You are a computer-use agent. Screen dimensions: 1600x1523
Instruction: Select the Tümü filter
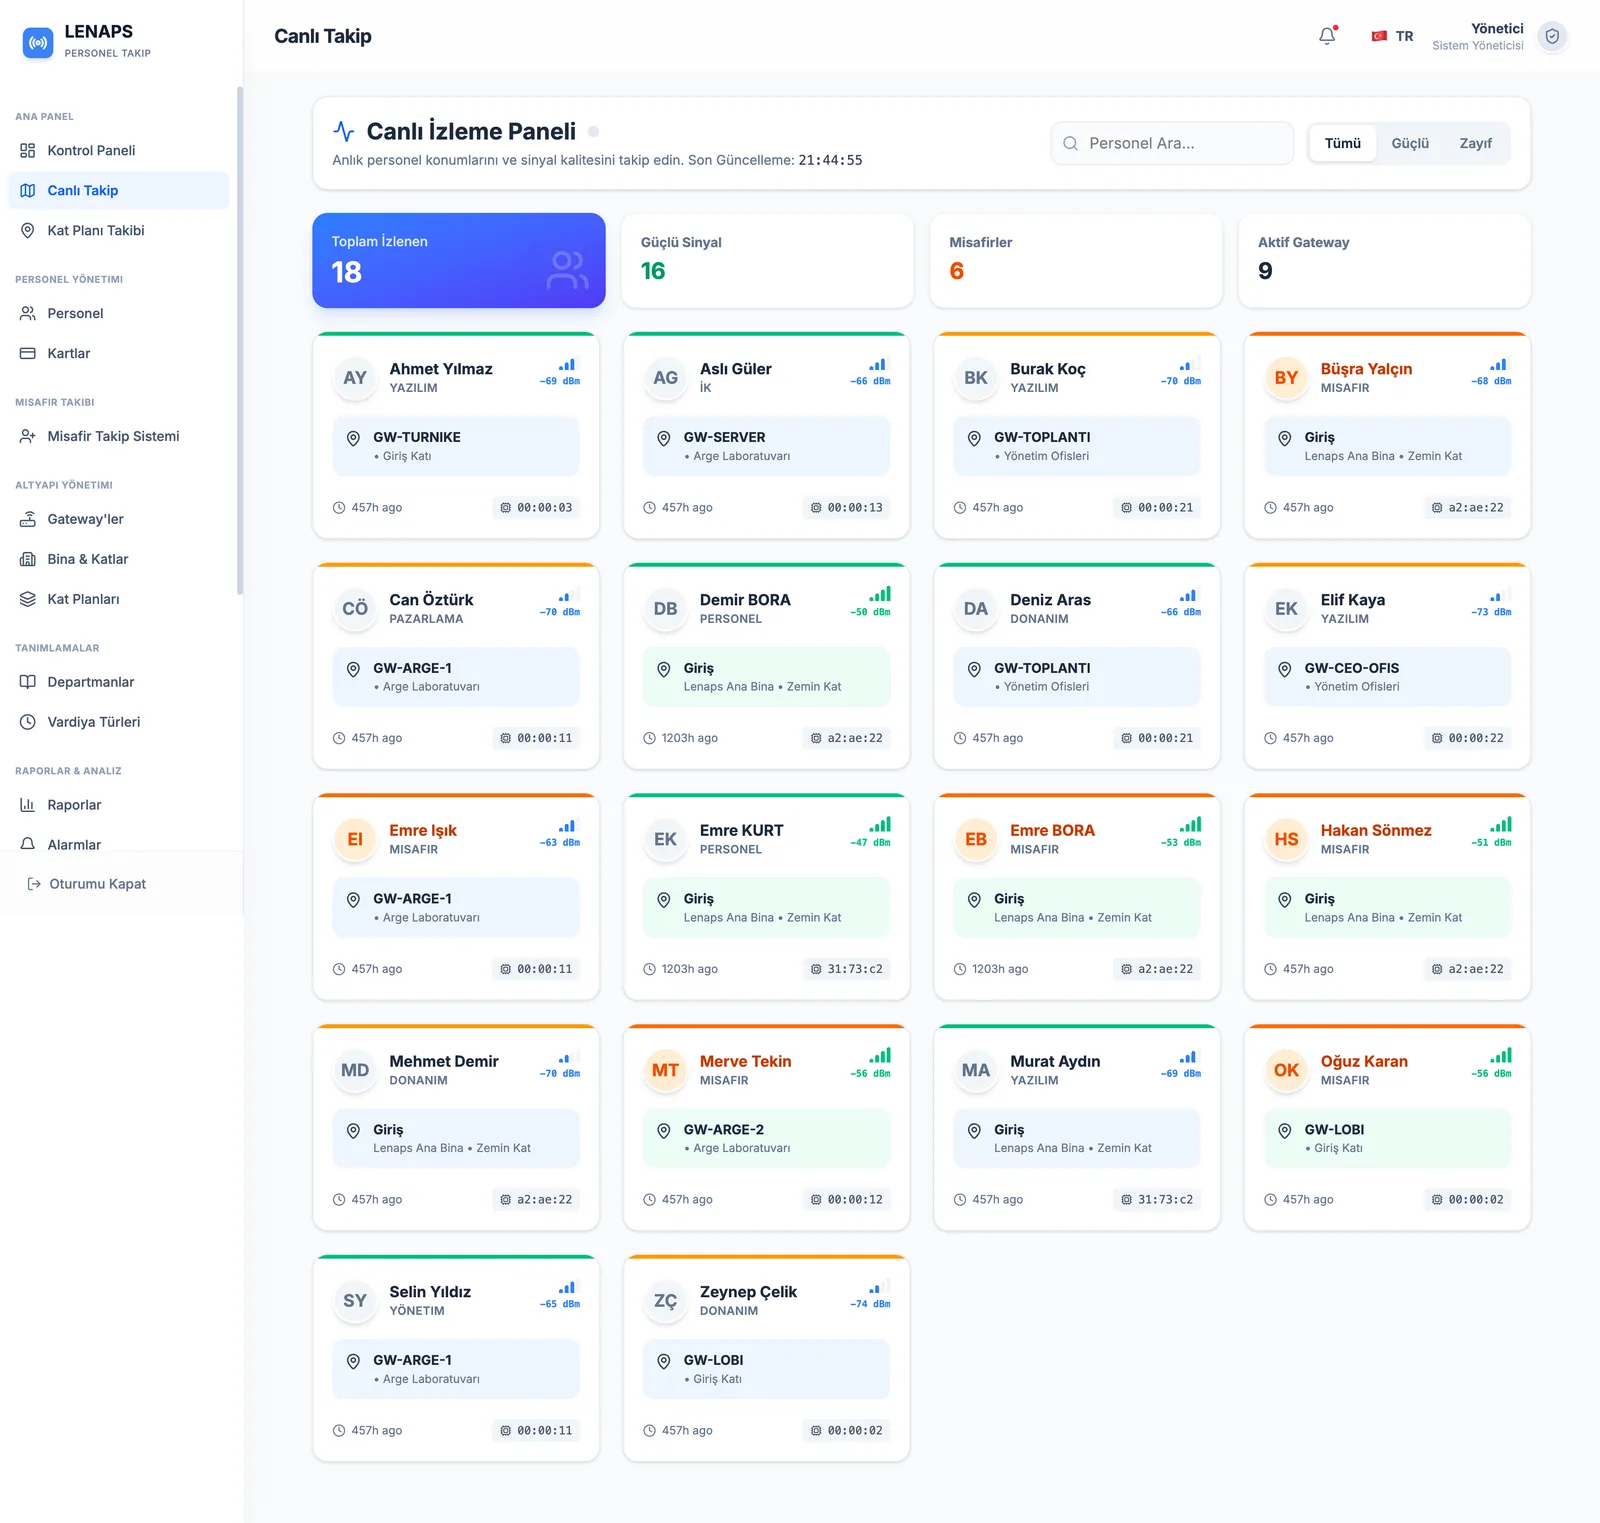(1343, 143)
